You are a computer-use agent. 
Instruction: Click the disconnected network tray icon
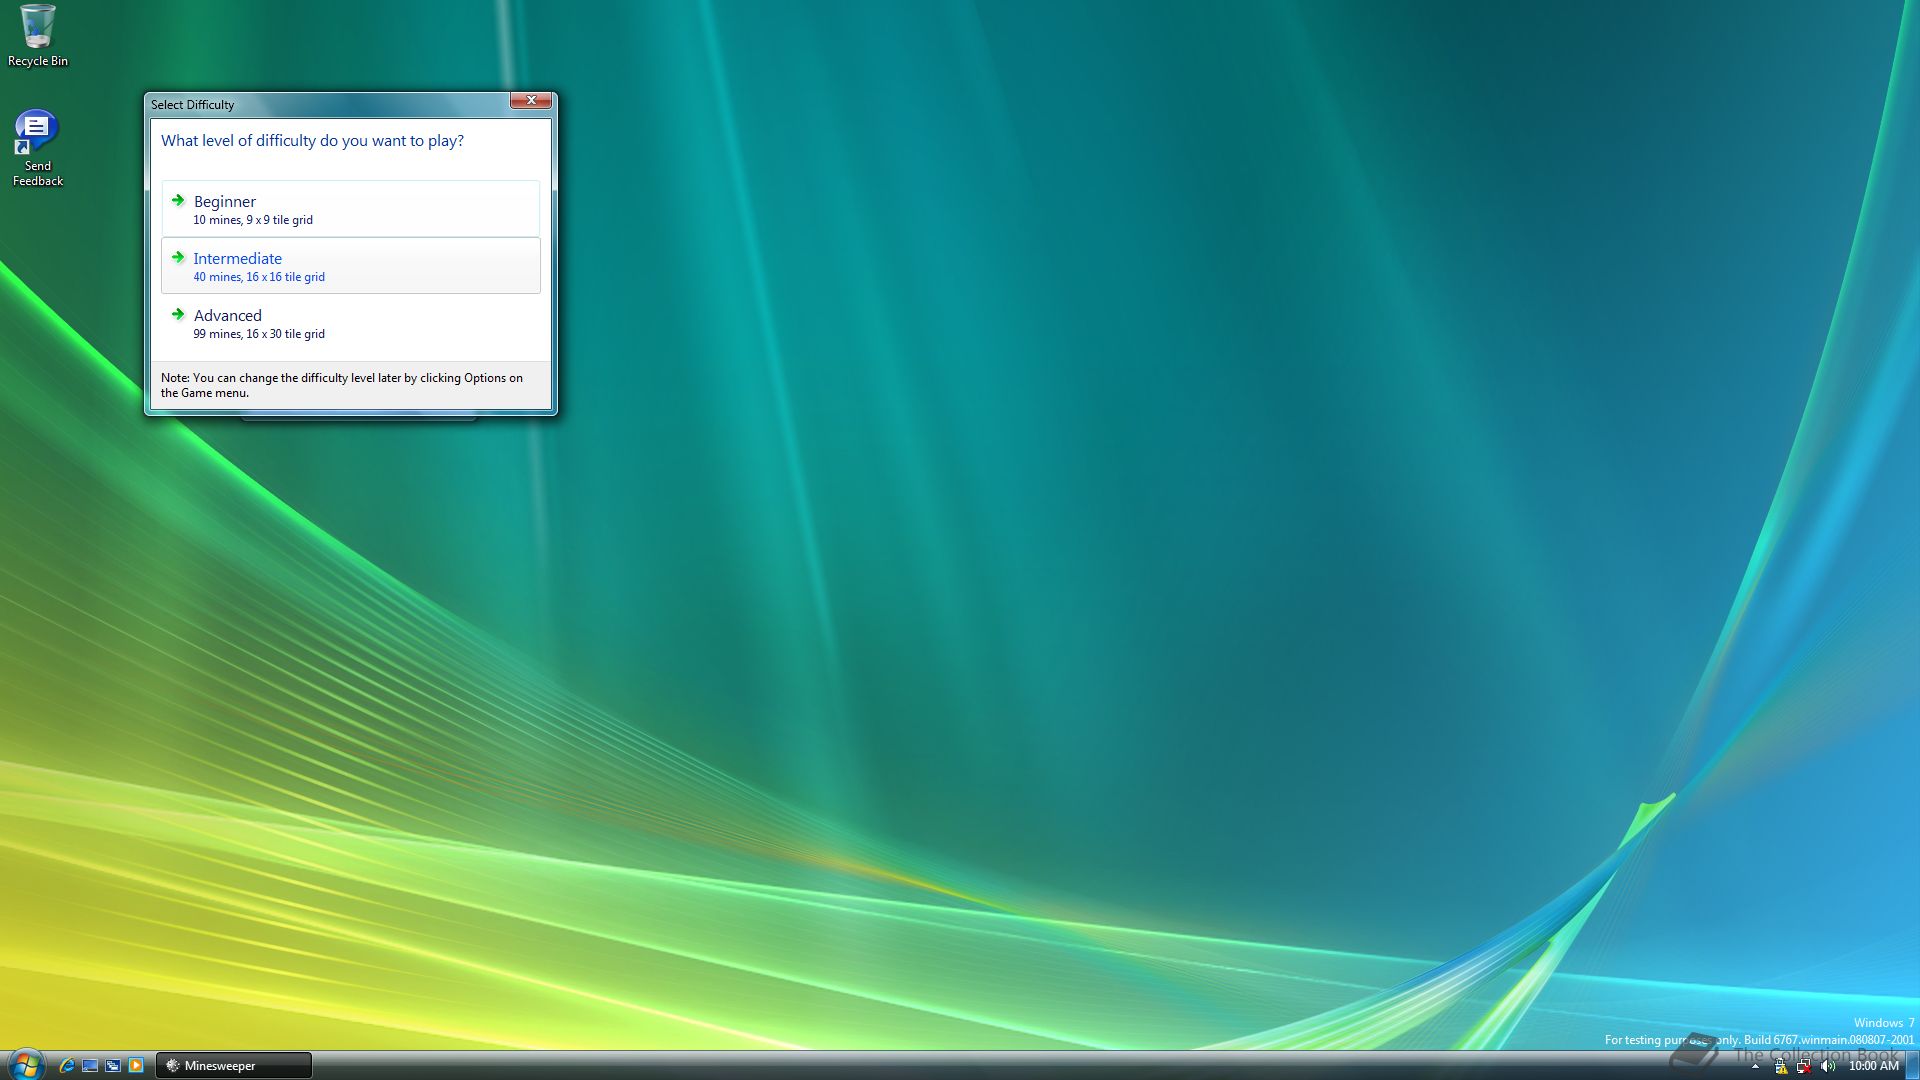tap(1804, 1067)
